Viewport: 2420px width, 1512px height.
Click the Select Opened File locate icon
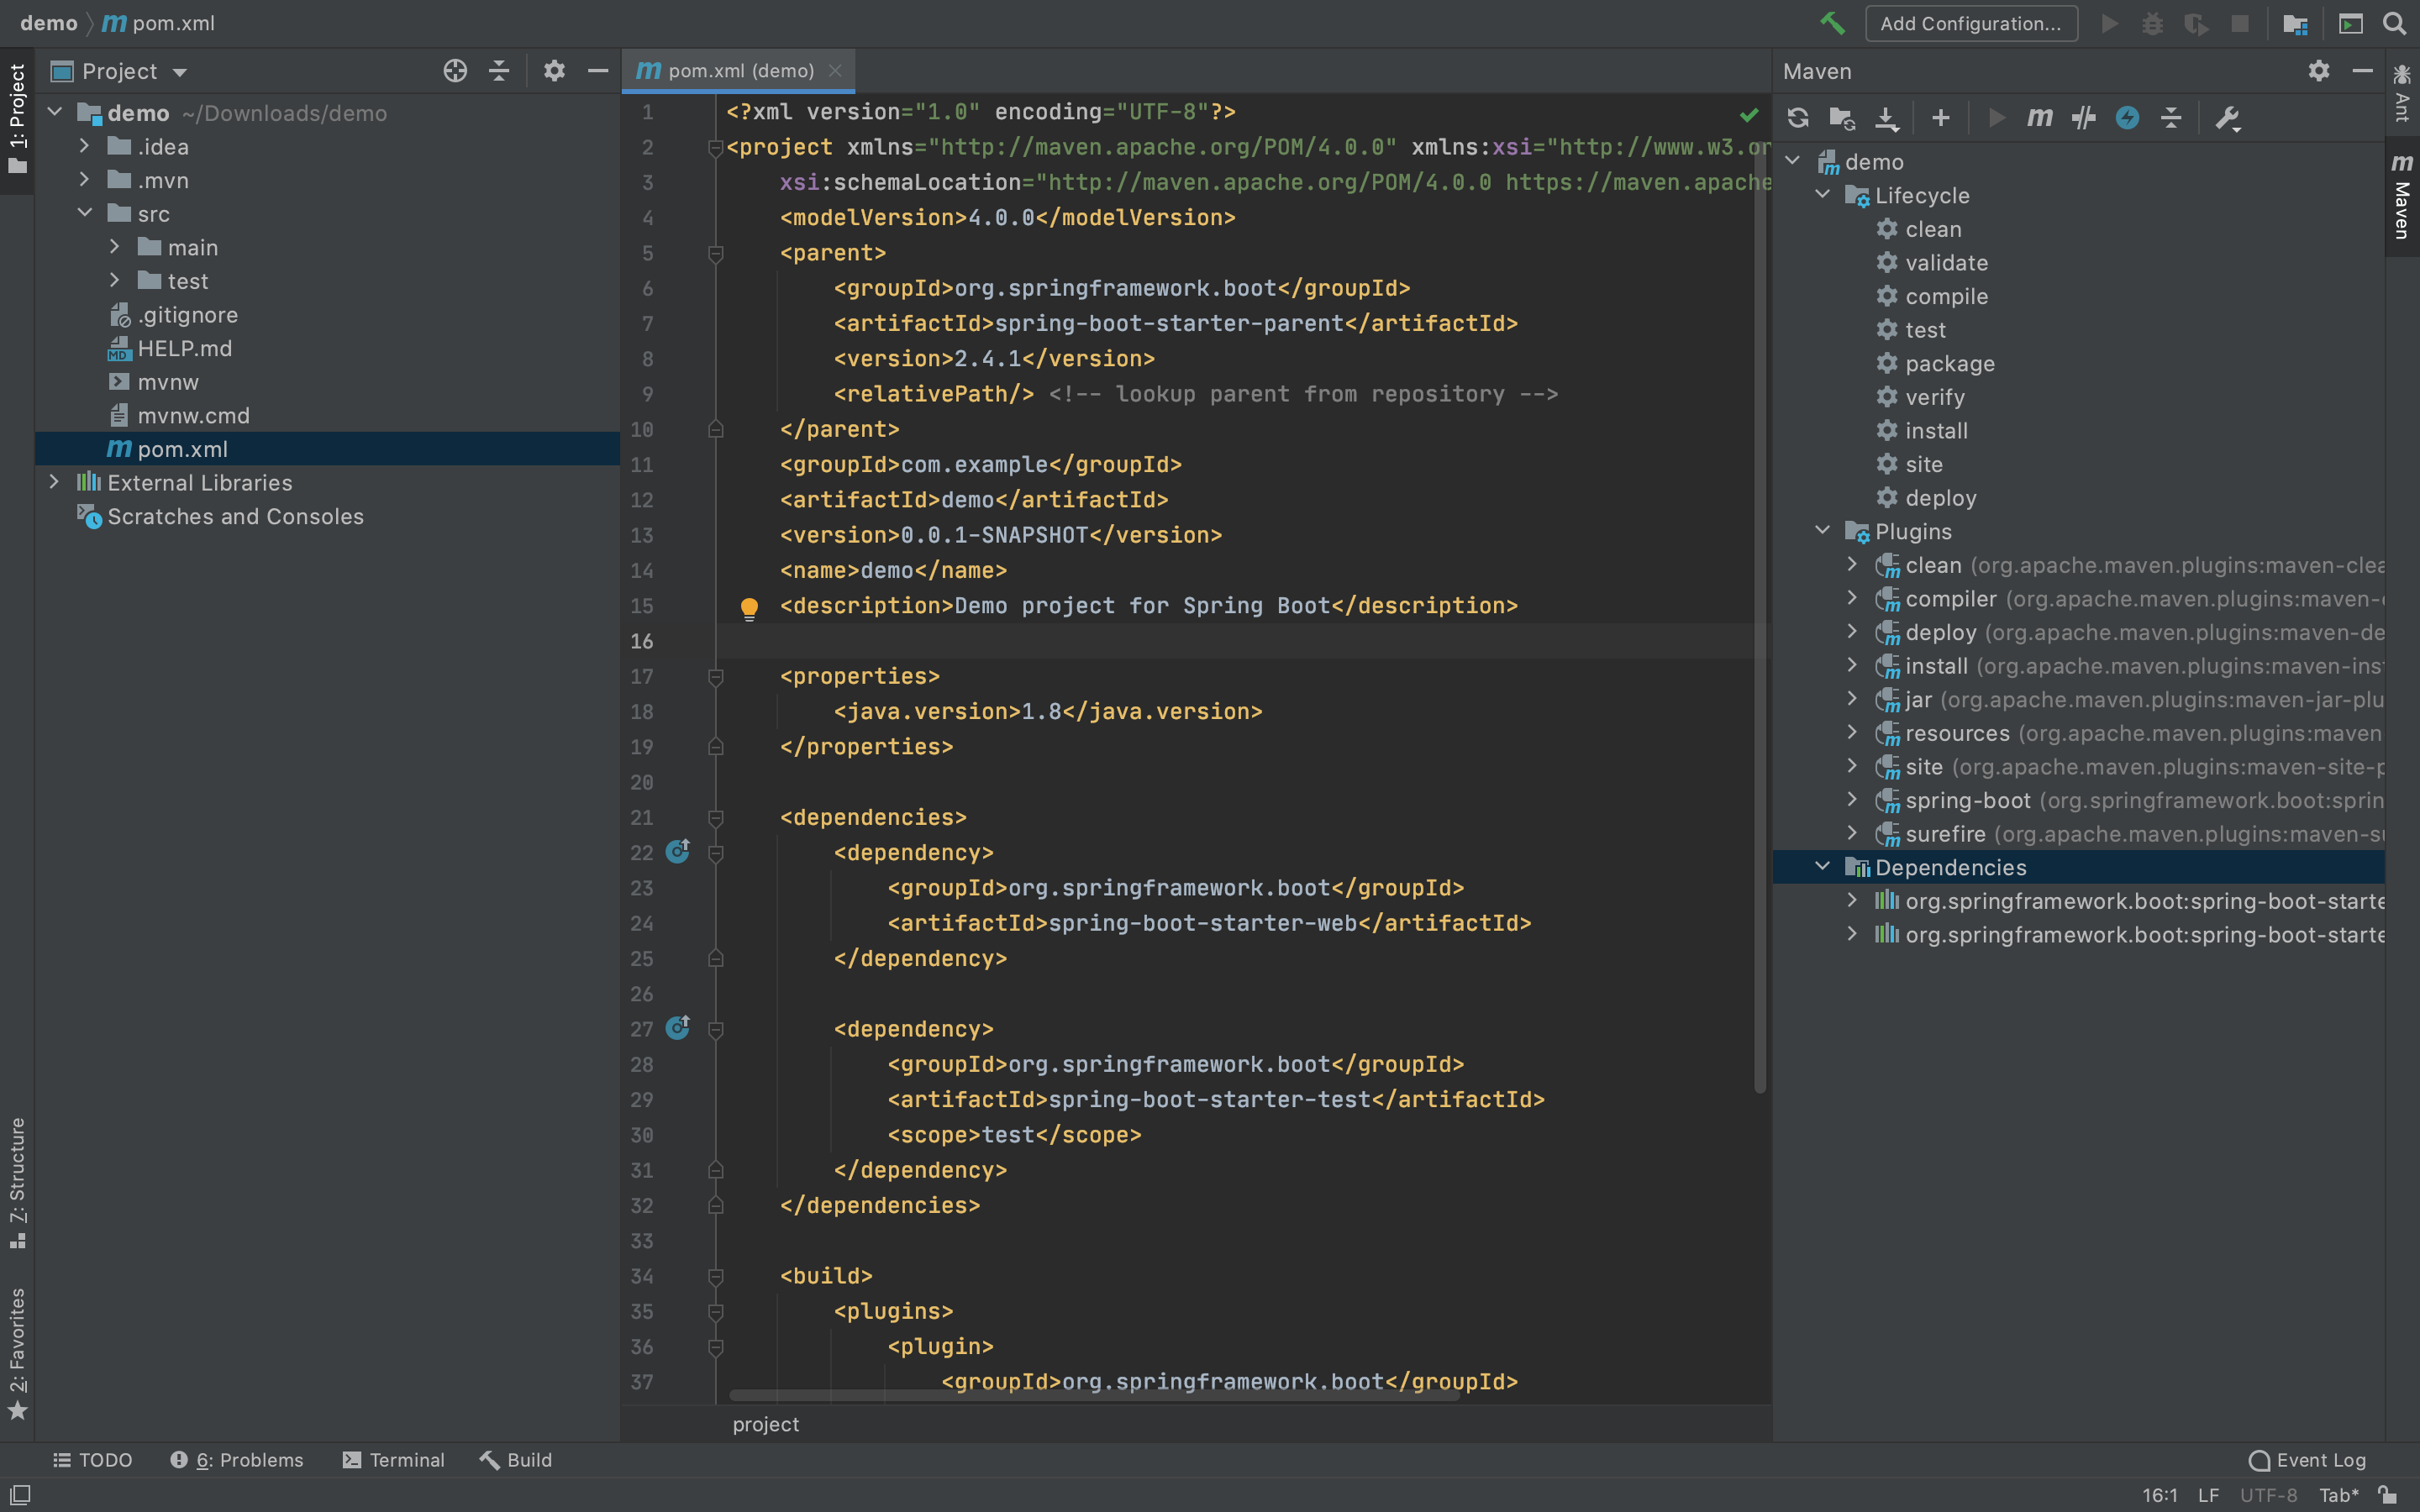(x=455, y=71)
